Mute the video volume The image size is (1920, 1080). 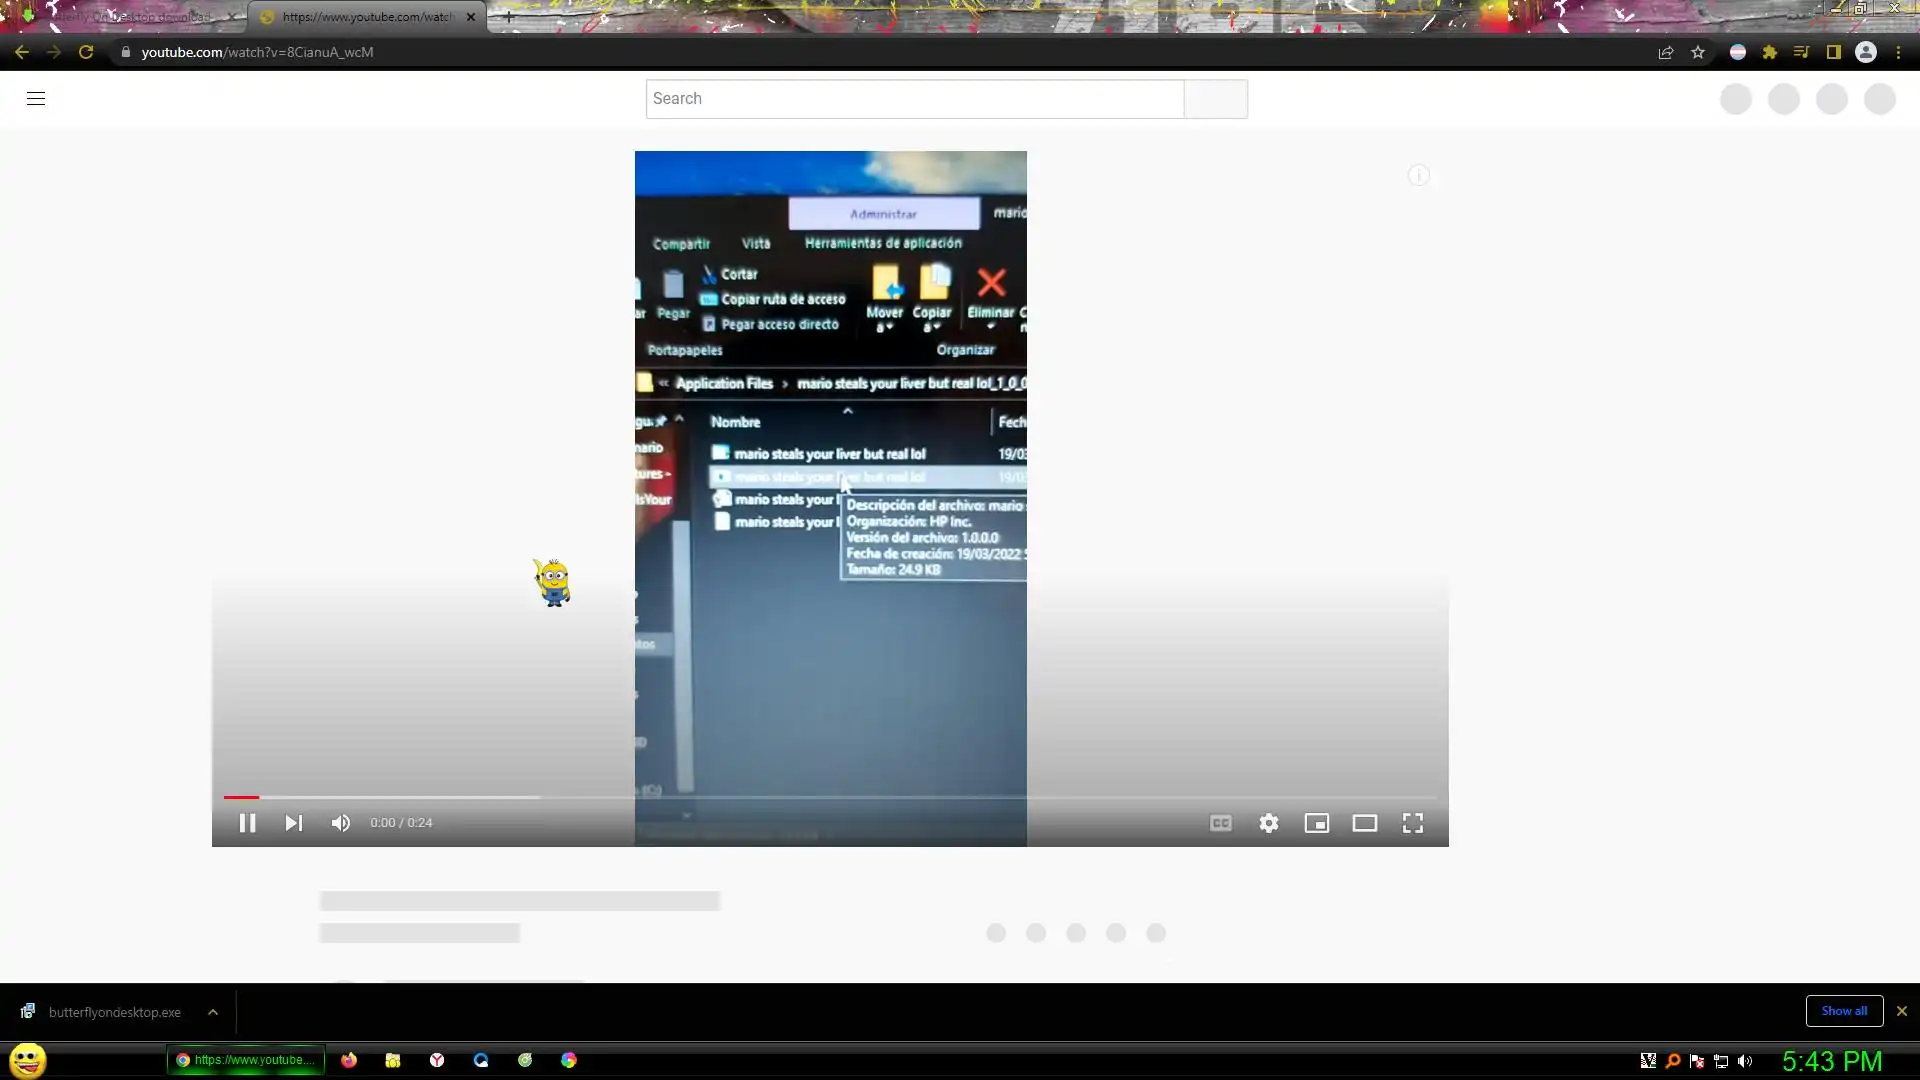(341, 823)
